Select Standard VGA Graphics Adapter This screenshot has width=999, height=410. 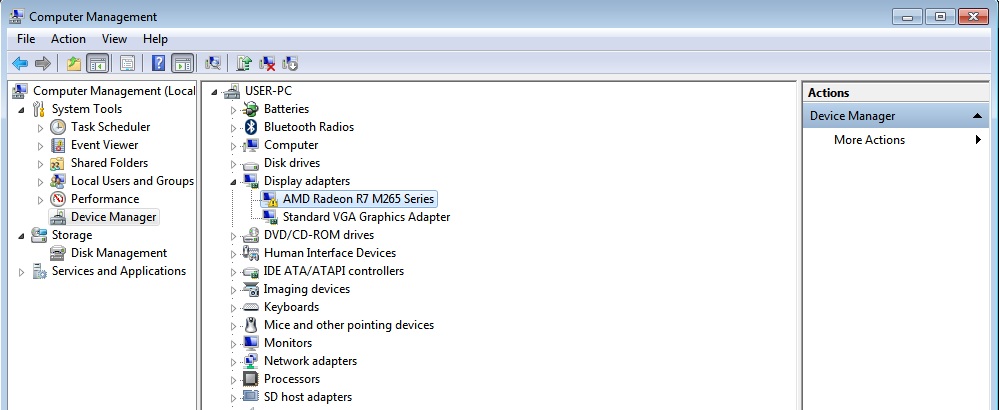click(366, 217)
